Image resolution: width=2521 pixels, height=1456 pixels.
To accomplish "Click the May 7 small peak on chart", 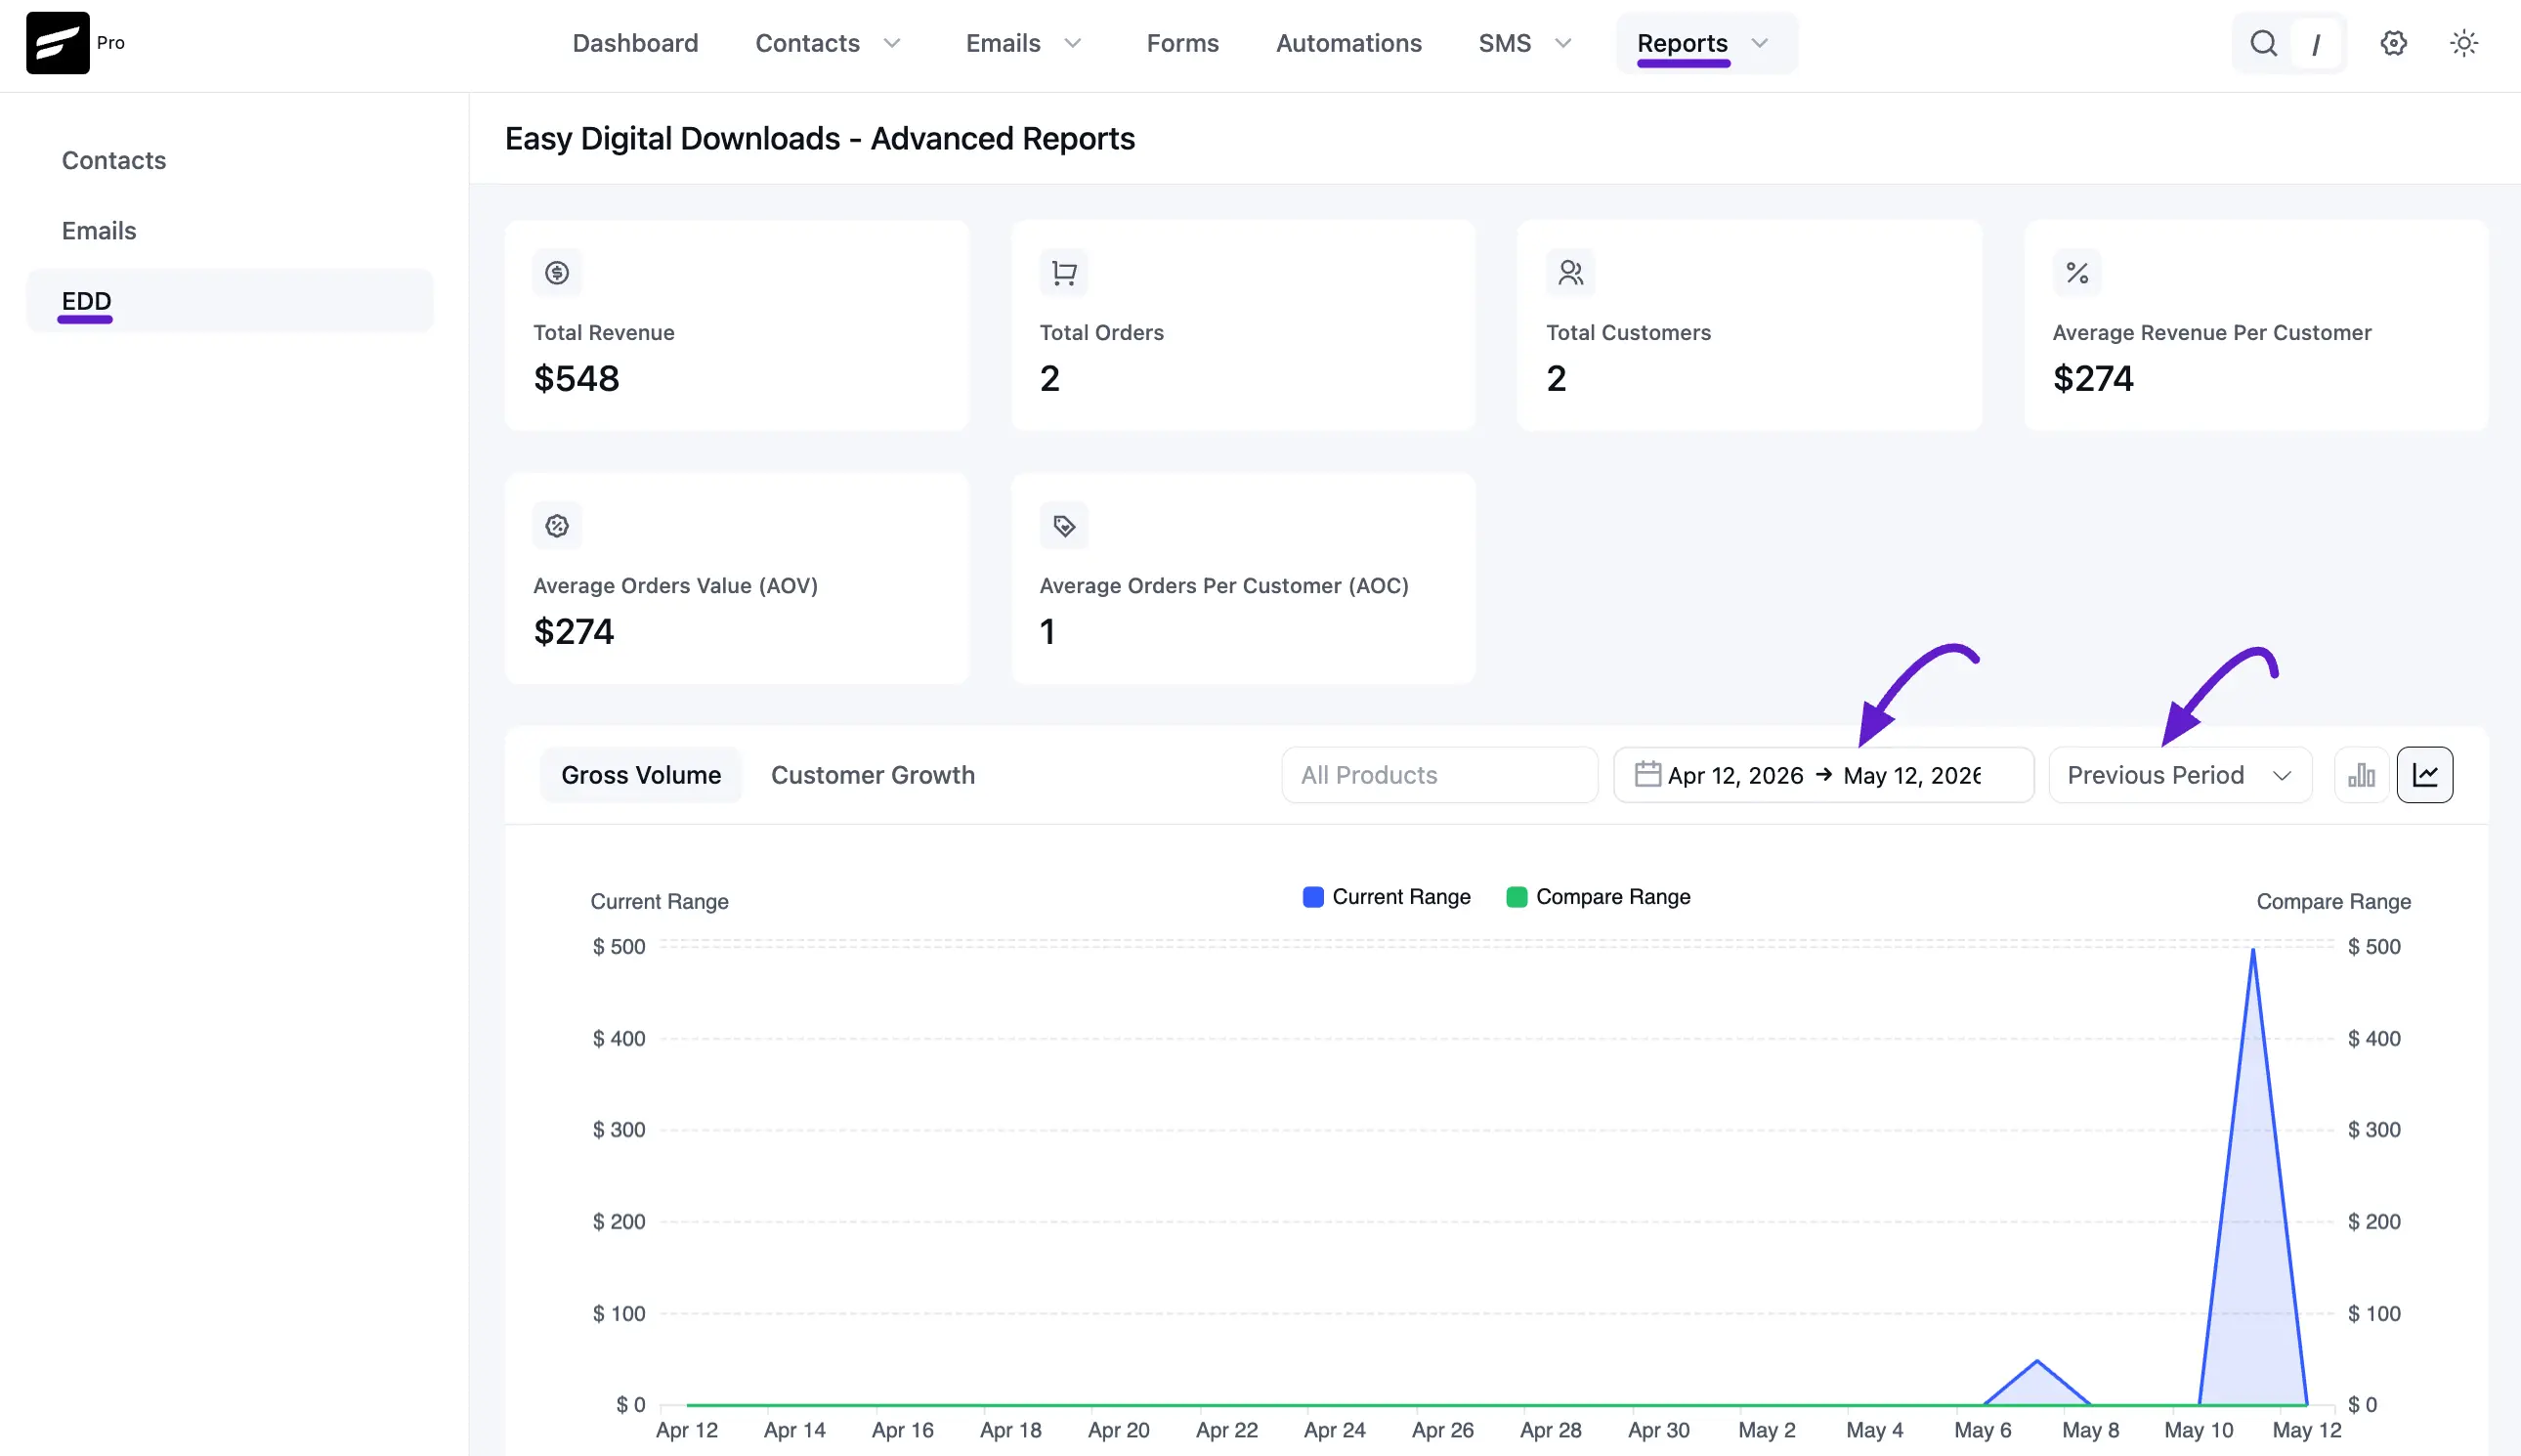I will 2037,1361.
